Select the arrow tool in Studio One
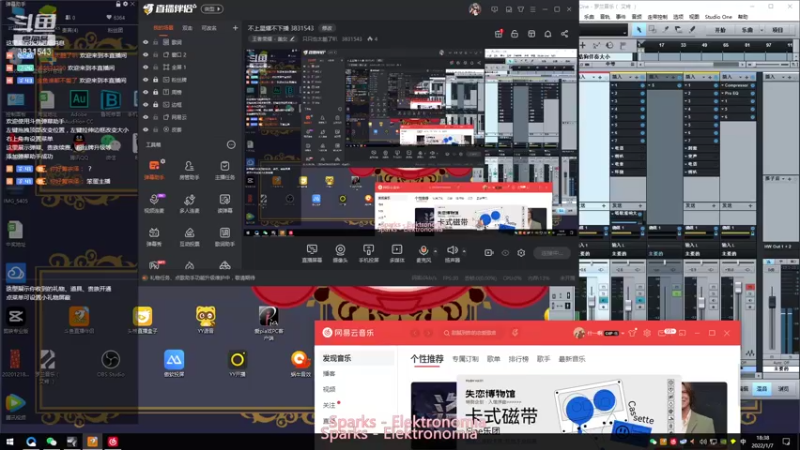 (x=639, y=30)
